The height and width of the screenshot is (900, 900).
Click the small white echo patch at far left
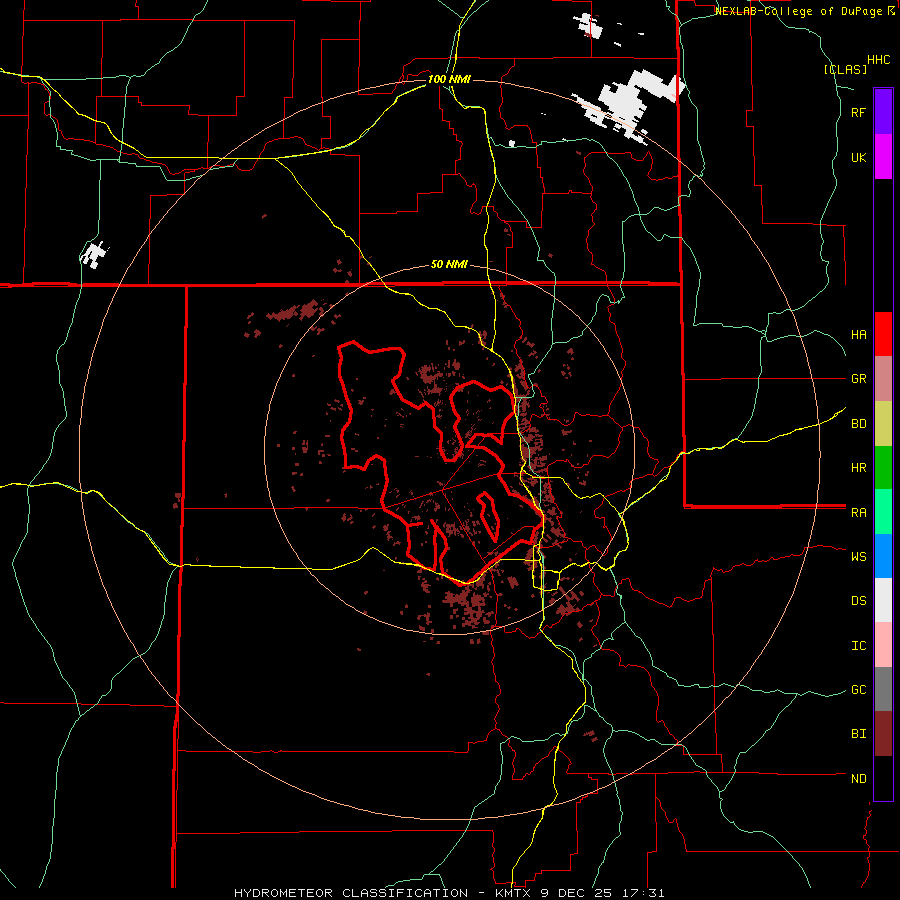[94, 254]
